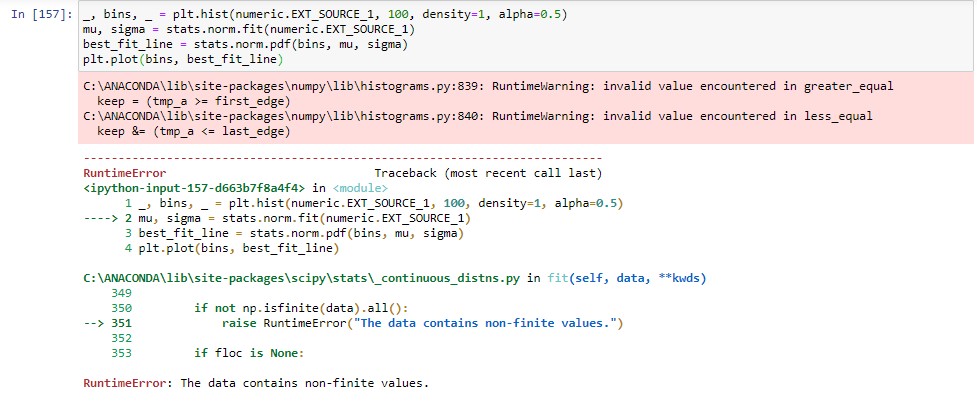977x414 pixels.
Task: Click the histograms.py:840 RuntimeWarning line
Action: pos(477,116)
